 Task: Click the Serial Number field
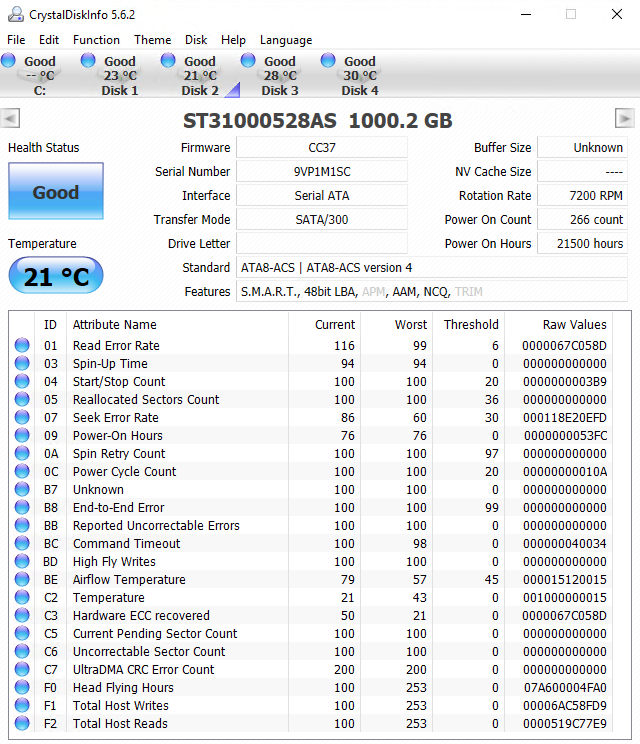[x=321, y=172]
